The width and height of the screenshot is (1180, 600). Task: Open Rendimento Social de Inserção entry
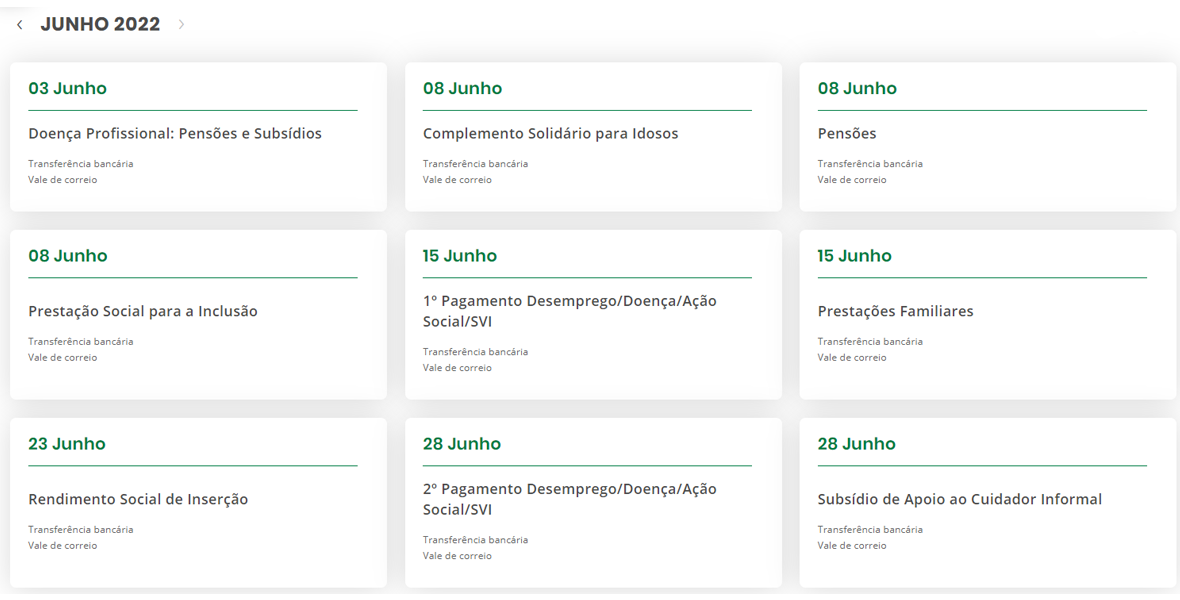pyautogui.click(x=138, y=499)
